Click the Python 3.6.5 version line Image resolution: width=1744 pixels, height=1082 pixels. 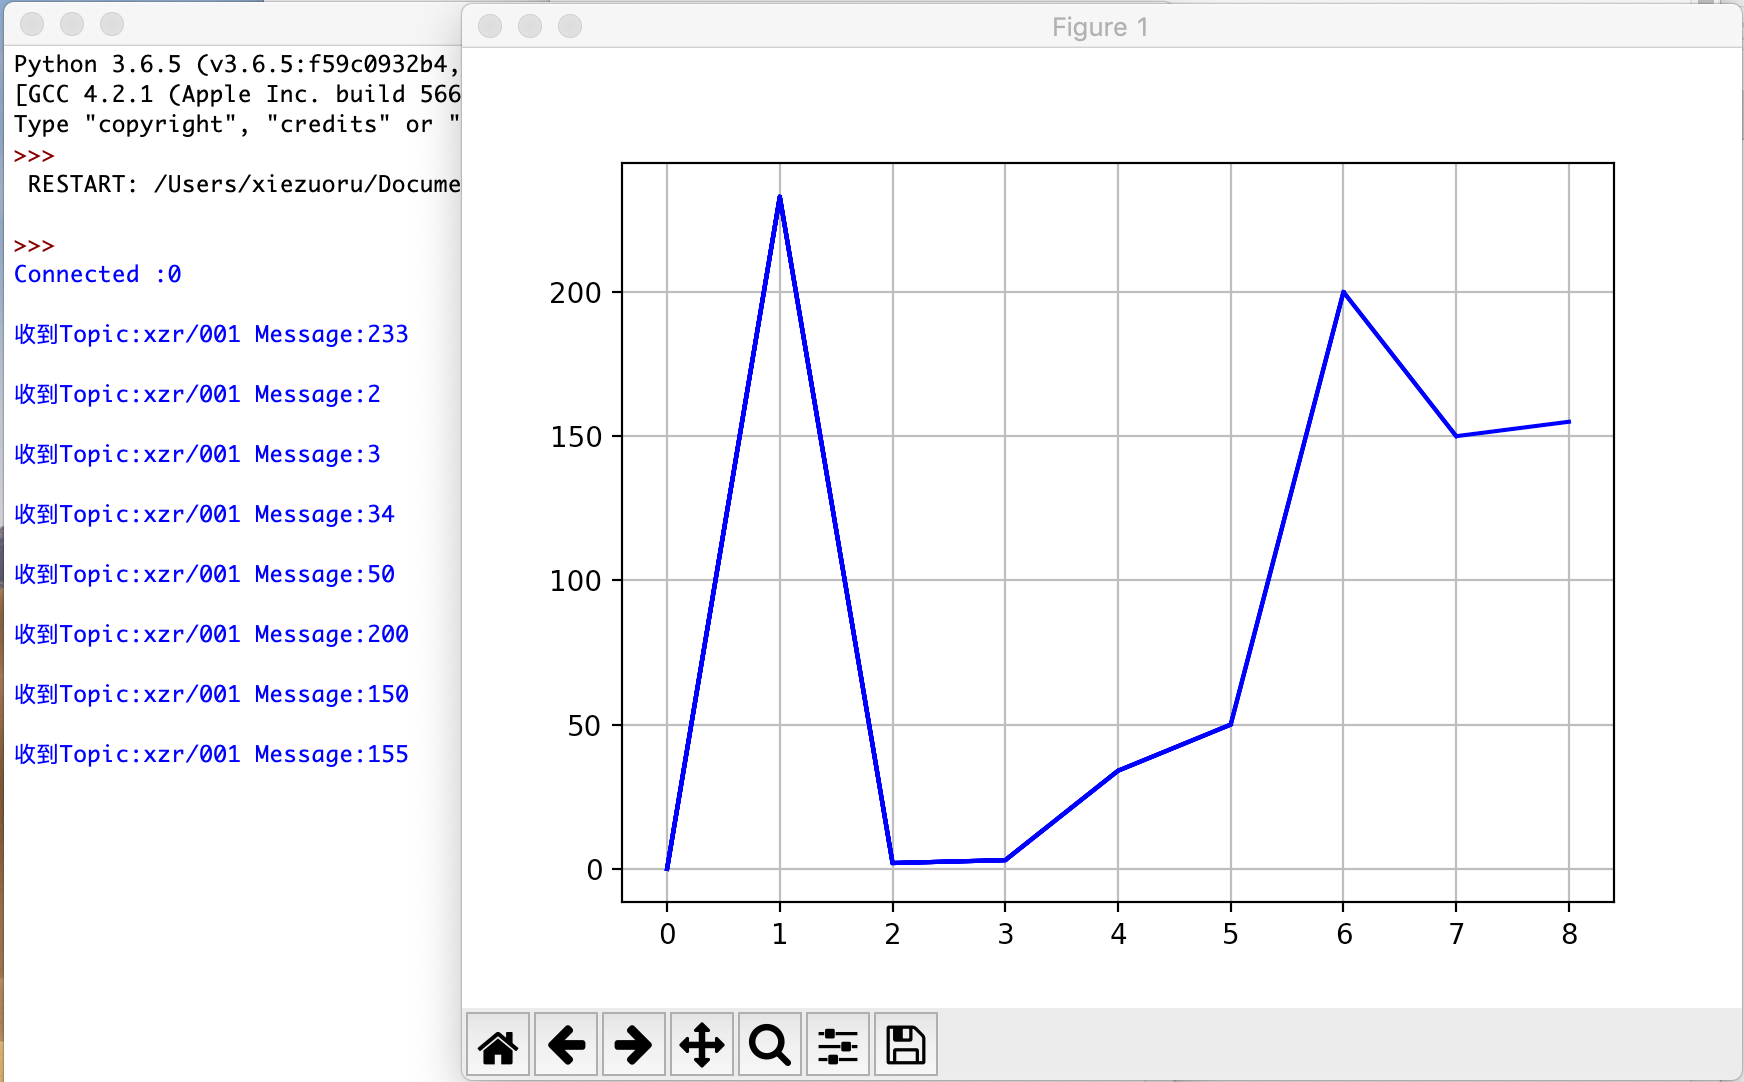(237, 64)
